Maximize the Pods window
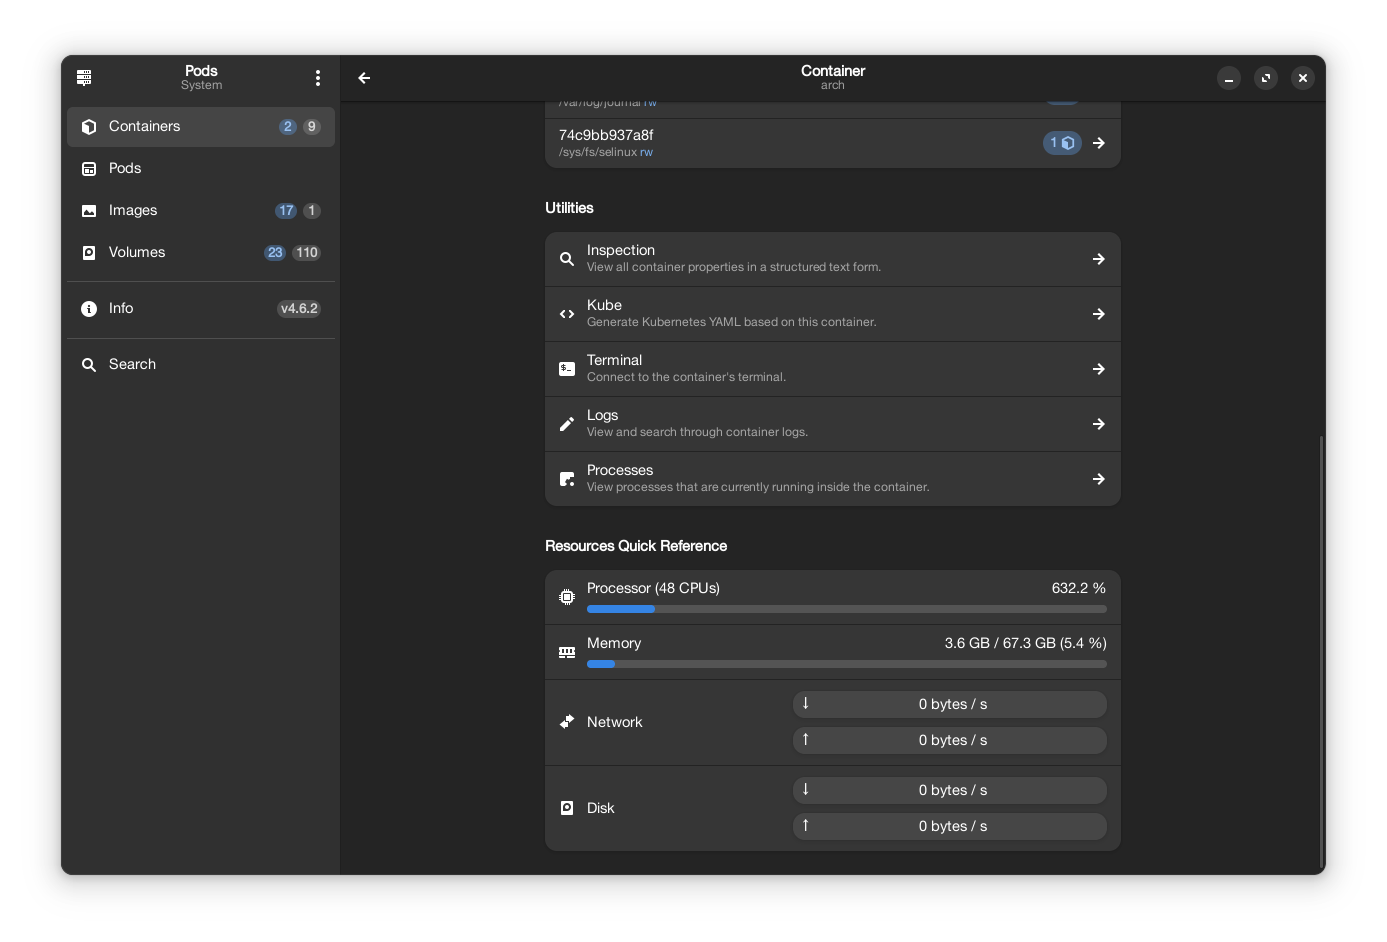 coord(1266,78)
